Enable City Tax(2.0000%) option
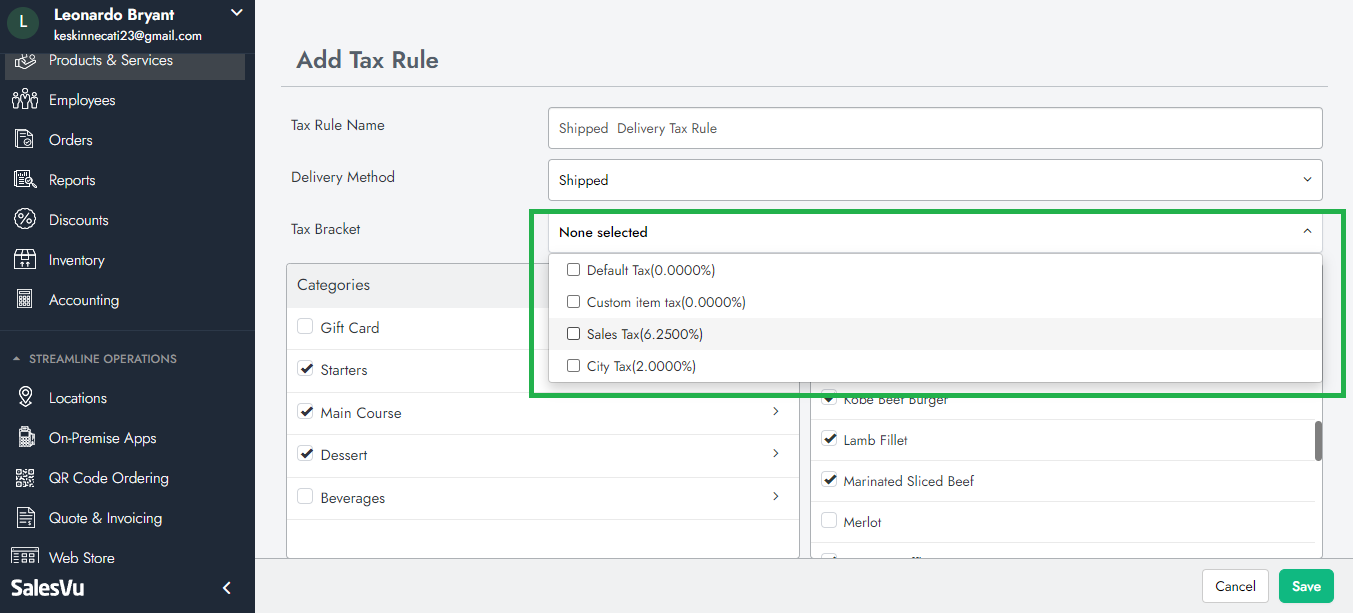The height and width of the screenshot is (613, 1353). pyautogui.click(x=573, y=366)
